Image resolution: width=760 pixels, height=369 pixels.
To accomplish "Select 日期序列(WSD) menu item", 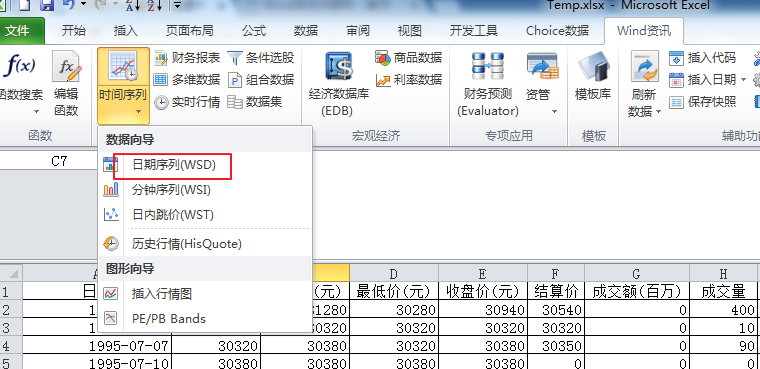I will pos(205,165).
